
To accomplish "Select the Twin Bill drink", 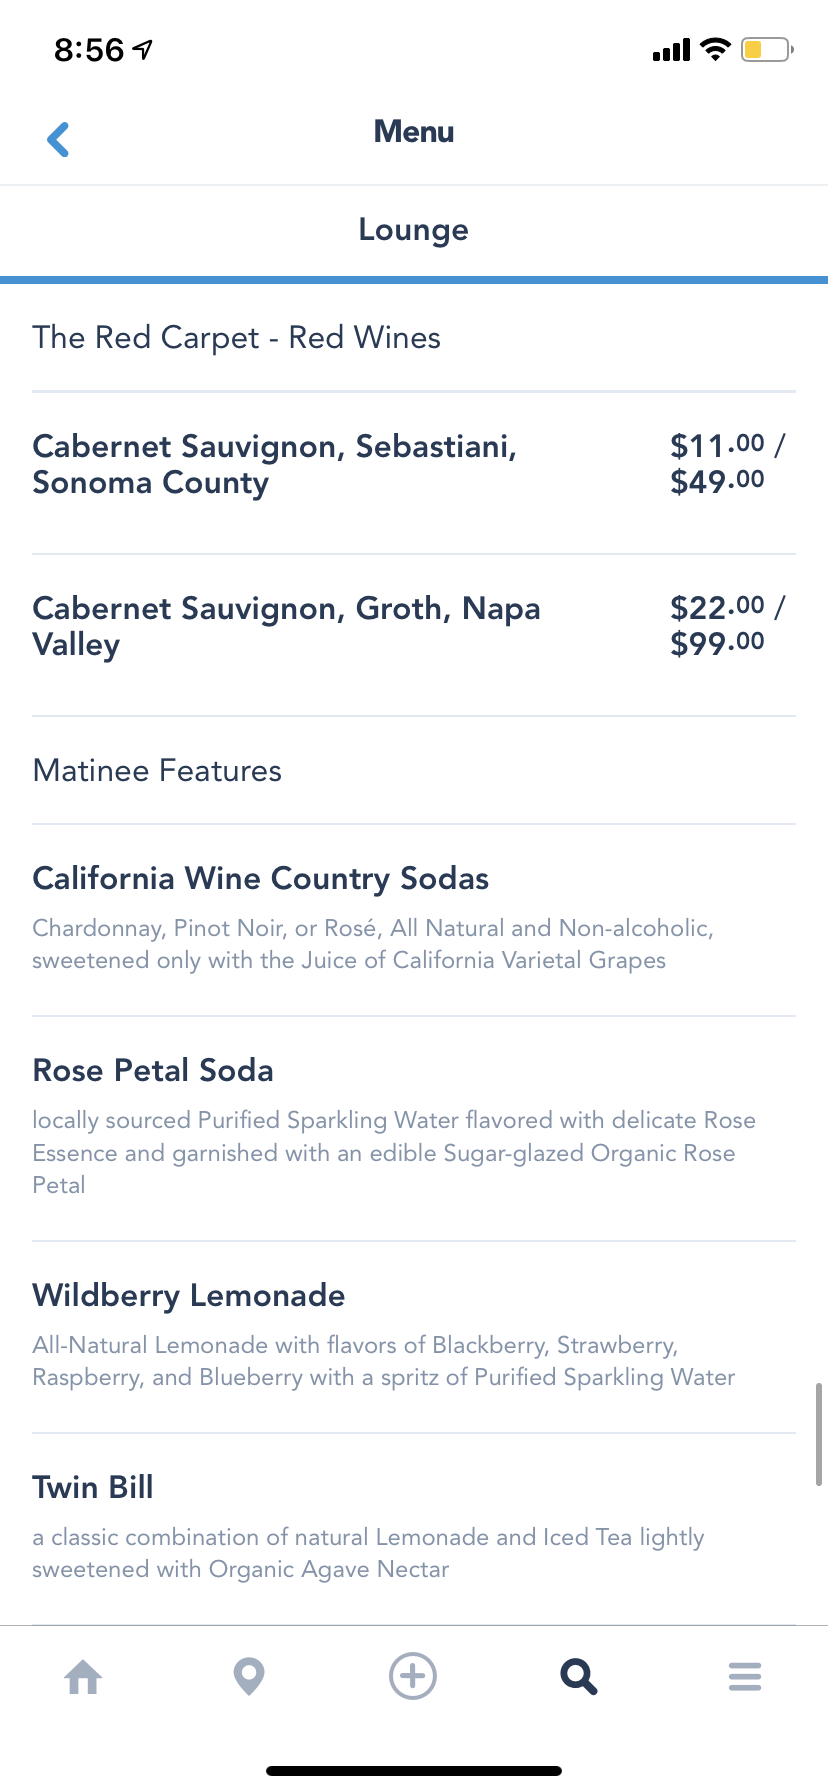I will [93, 1488].
